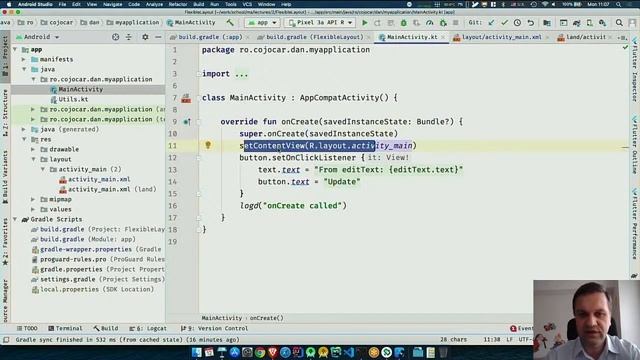640x360 pixels.
Task: Open the Version Control tool window
Action: coord(214,328)
